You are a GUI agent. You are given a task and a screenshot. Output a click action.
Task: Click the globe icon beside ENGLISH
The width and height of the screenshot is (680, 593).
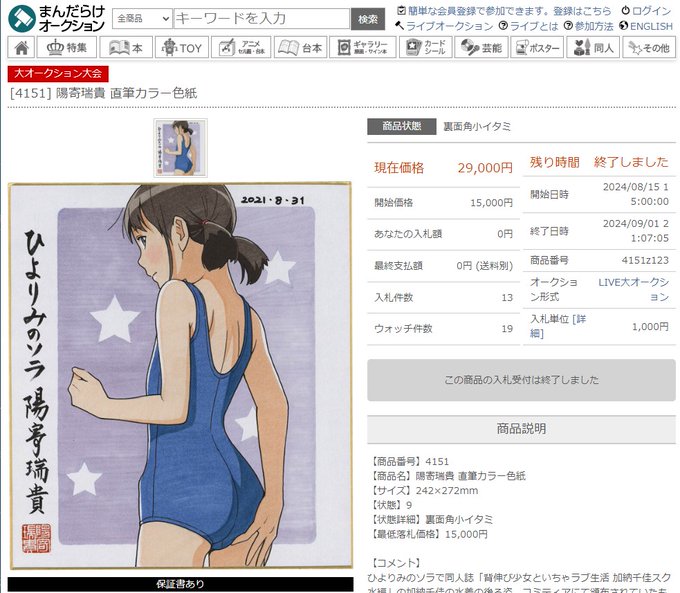coord(624,26)
